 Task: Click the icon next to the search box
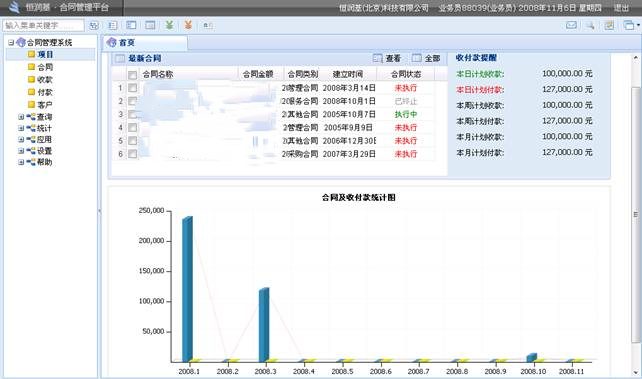[x=94, y=25]
